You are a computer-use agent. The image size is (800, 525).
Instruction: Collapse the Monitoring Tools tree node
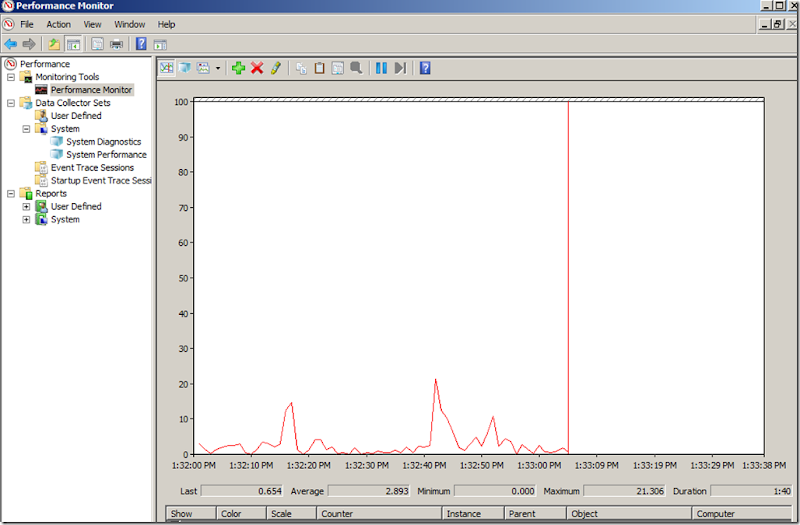pos(11,77)
